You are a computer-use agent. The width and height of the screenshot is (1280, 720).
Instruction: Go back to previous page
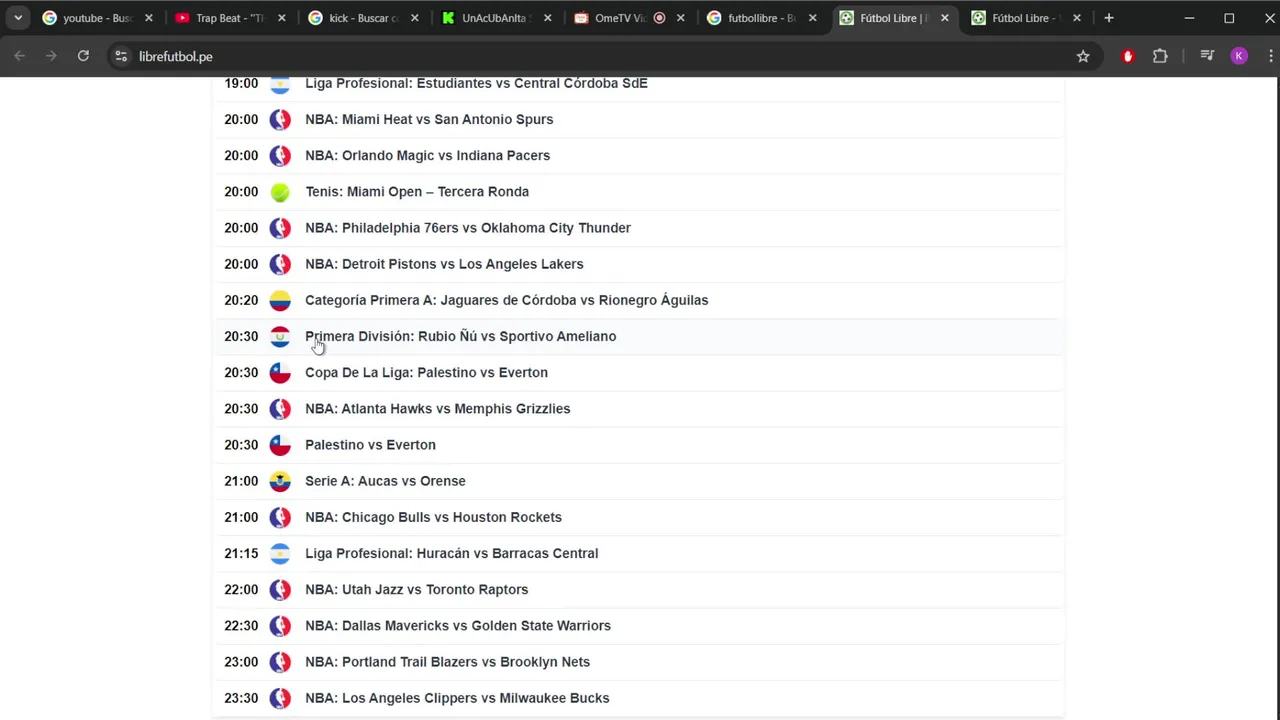coord(19,56)
